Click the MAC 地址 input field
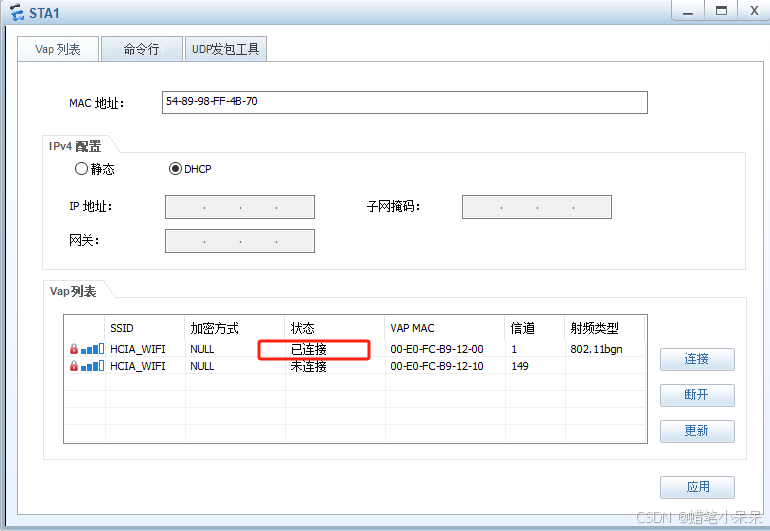 [405, 102]
